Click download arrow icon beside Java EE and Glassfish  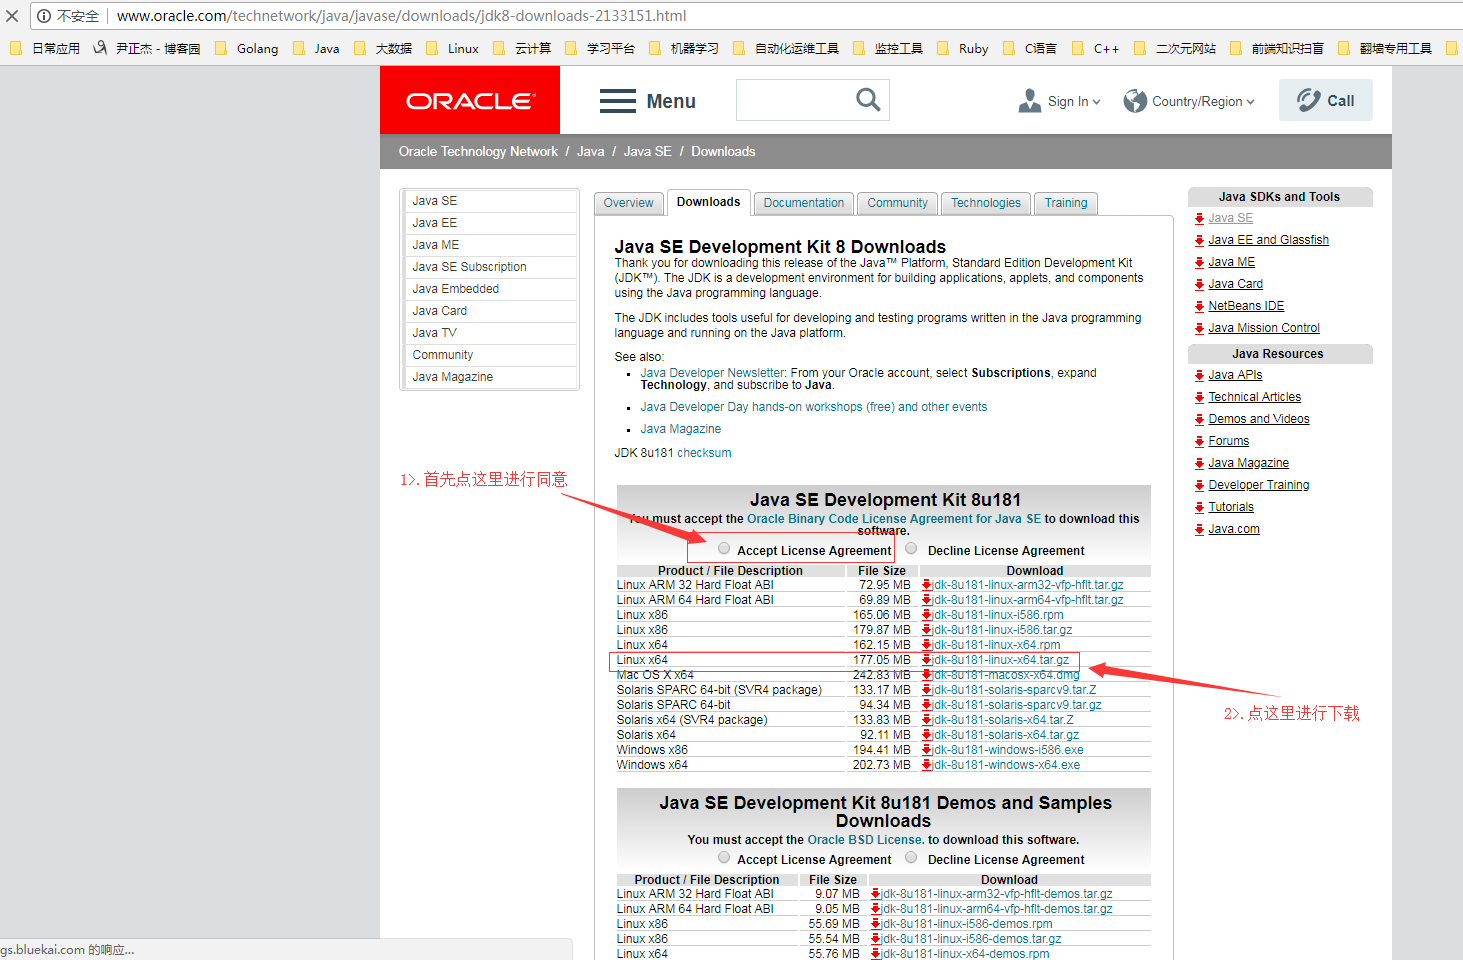1199,240
